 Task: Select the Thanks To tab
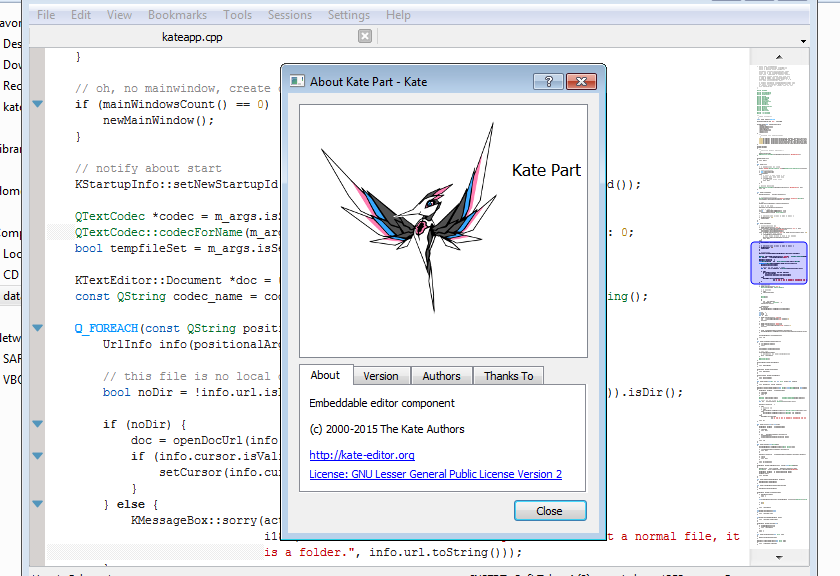point(509,376)
